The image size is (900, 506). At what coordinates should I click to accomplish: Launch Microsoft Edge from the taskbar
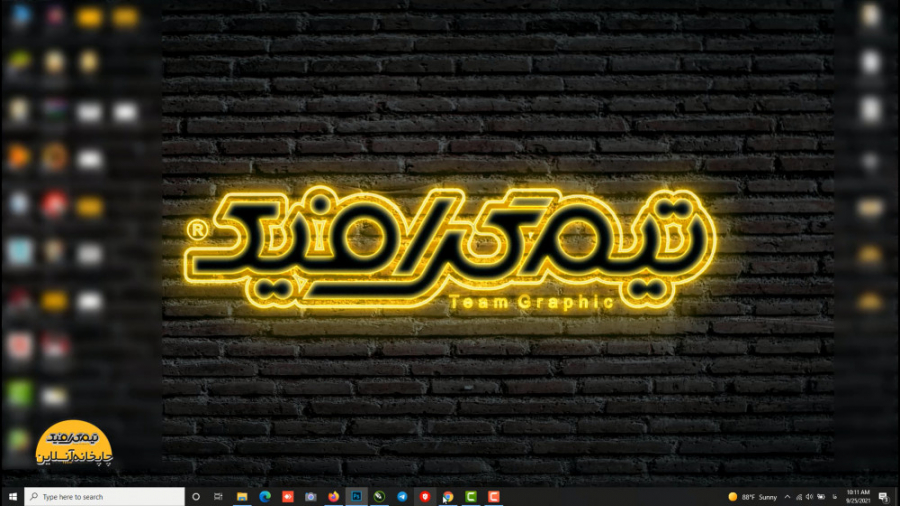click(265, 497)
